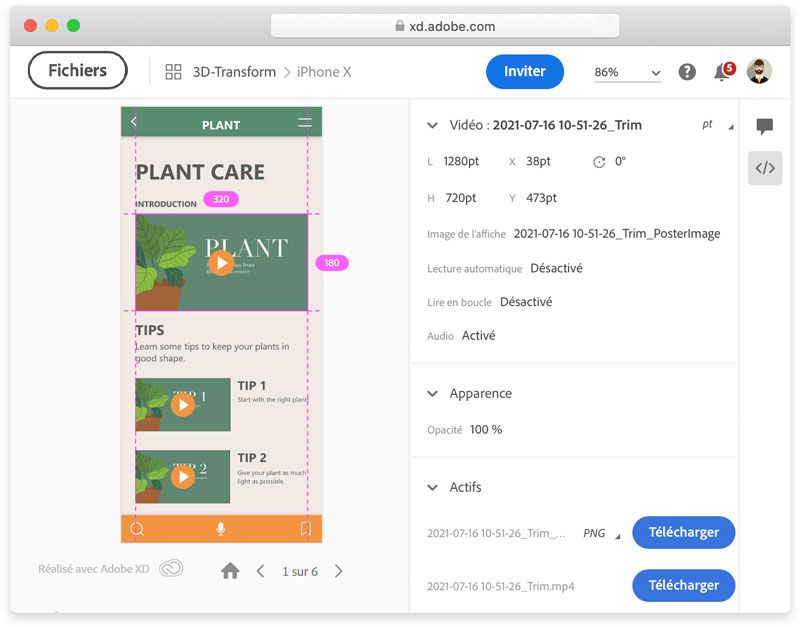Image resolution: width=800 pixels, height=627 pixels.
Task: Click the 180 height measurement badge
Action: click(x=332, y=263)
